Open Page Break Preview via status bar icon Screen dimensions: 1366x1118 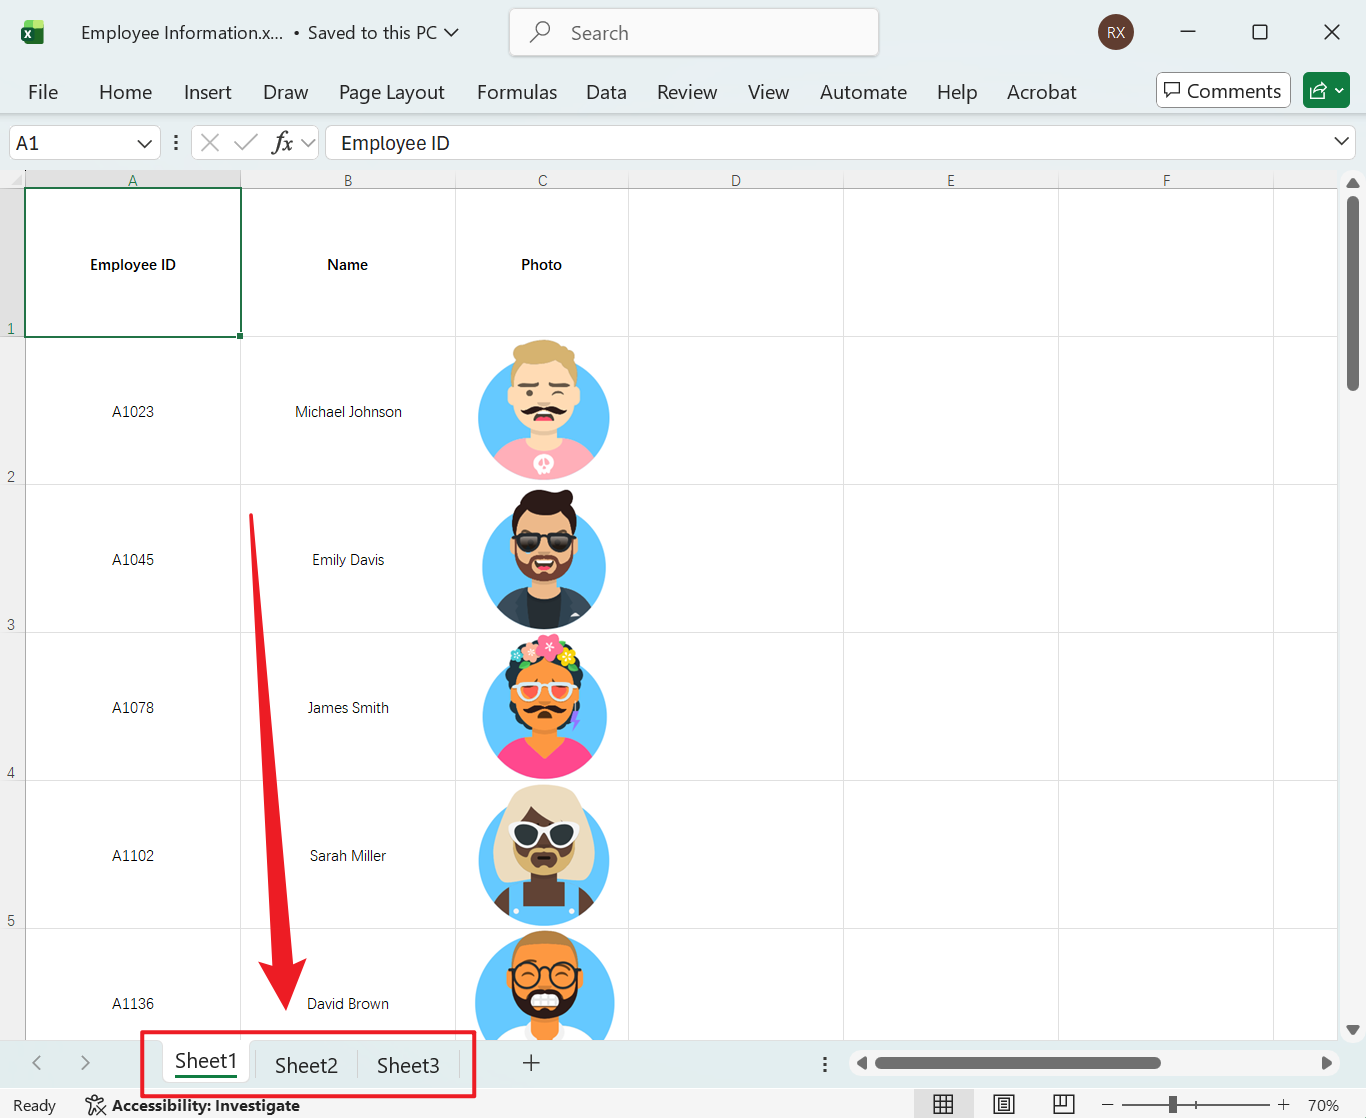point(1063,1103)
